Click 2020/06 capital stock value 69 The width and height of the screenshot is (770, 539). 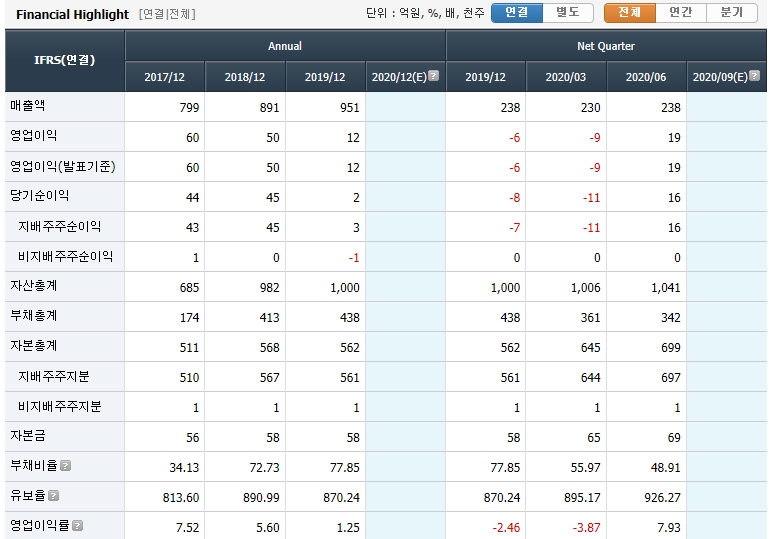tap(674, 437)
